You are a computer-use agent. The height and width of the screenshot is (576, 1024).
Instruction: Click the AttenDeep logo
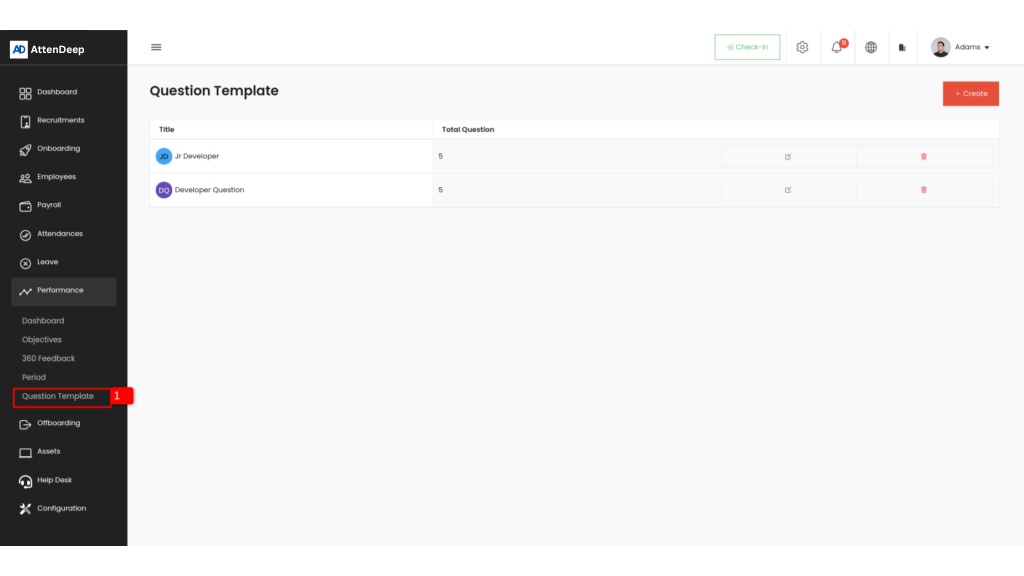[48, 49]
